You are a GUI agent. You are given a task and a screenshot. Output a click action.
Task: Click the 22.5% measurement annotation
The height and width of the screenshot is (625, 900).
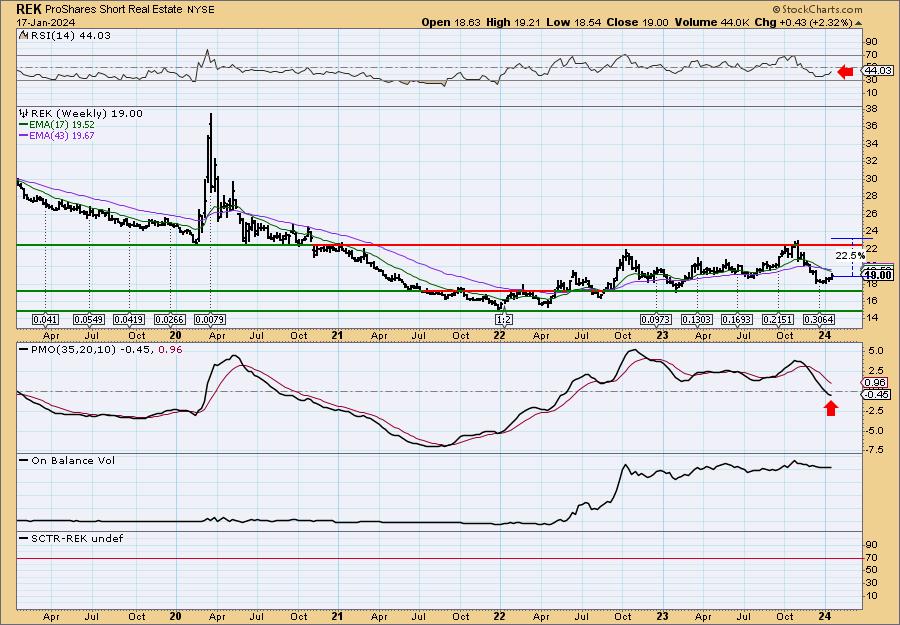tap(849, 255)
